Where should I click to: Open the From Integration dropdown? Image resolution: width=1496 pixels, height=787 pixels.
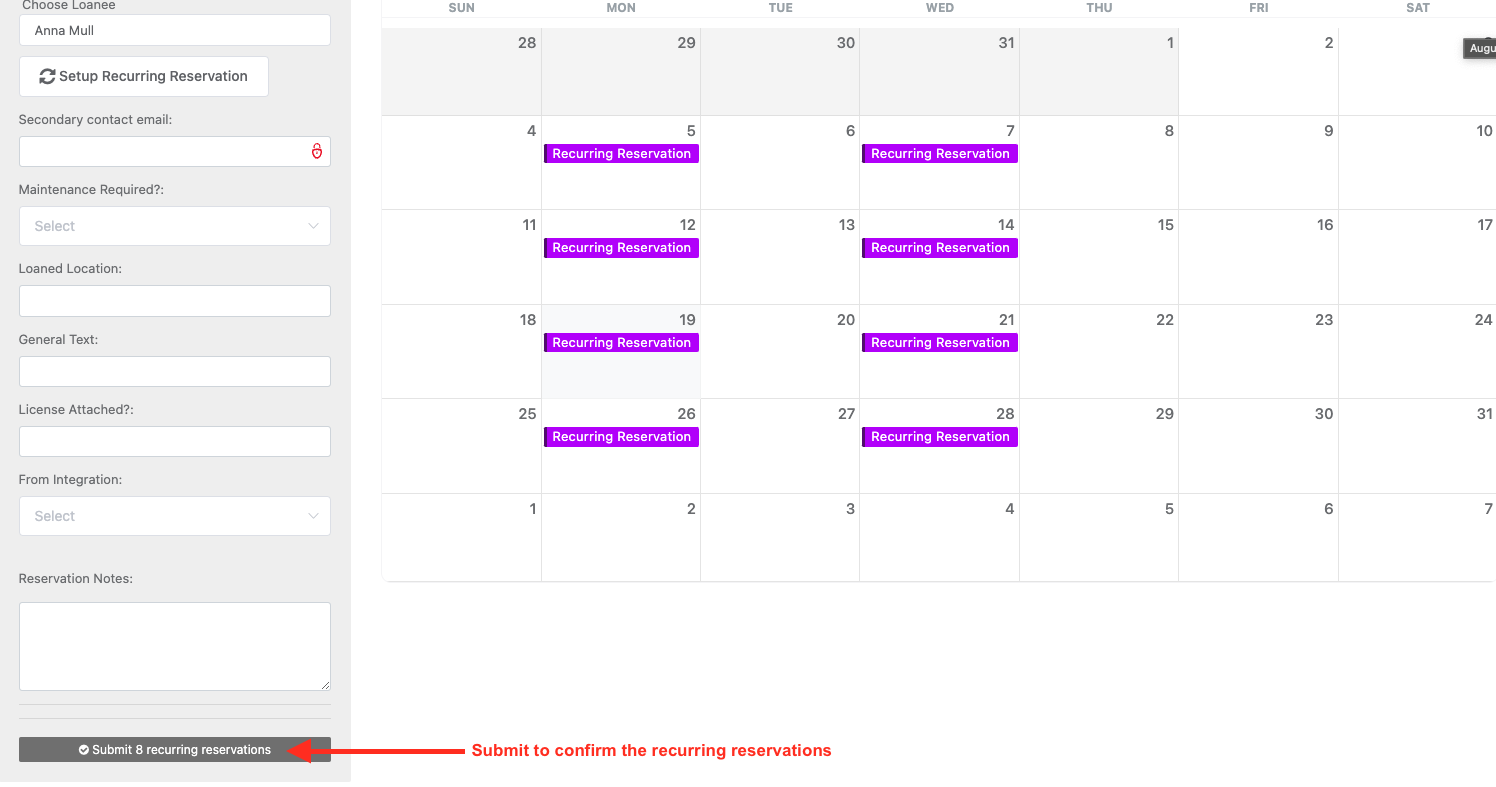coord(175,516)
